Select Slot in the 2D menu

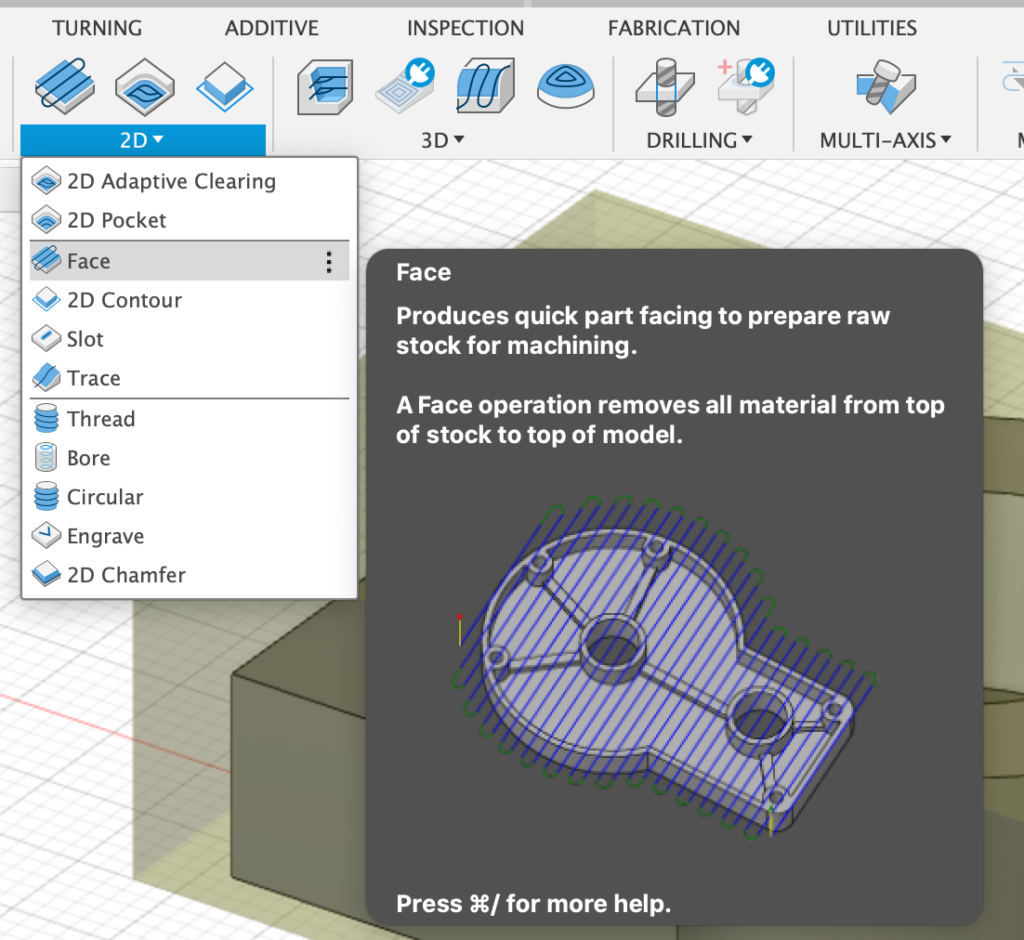point(85,339)
